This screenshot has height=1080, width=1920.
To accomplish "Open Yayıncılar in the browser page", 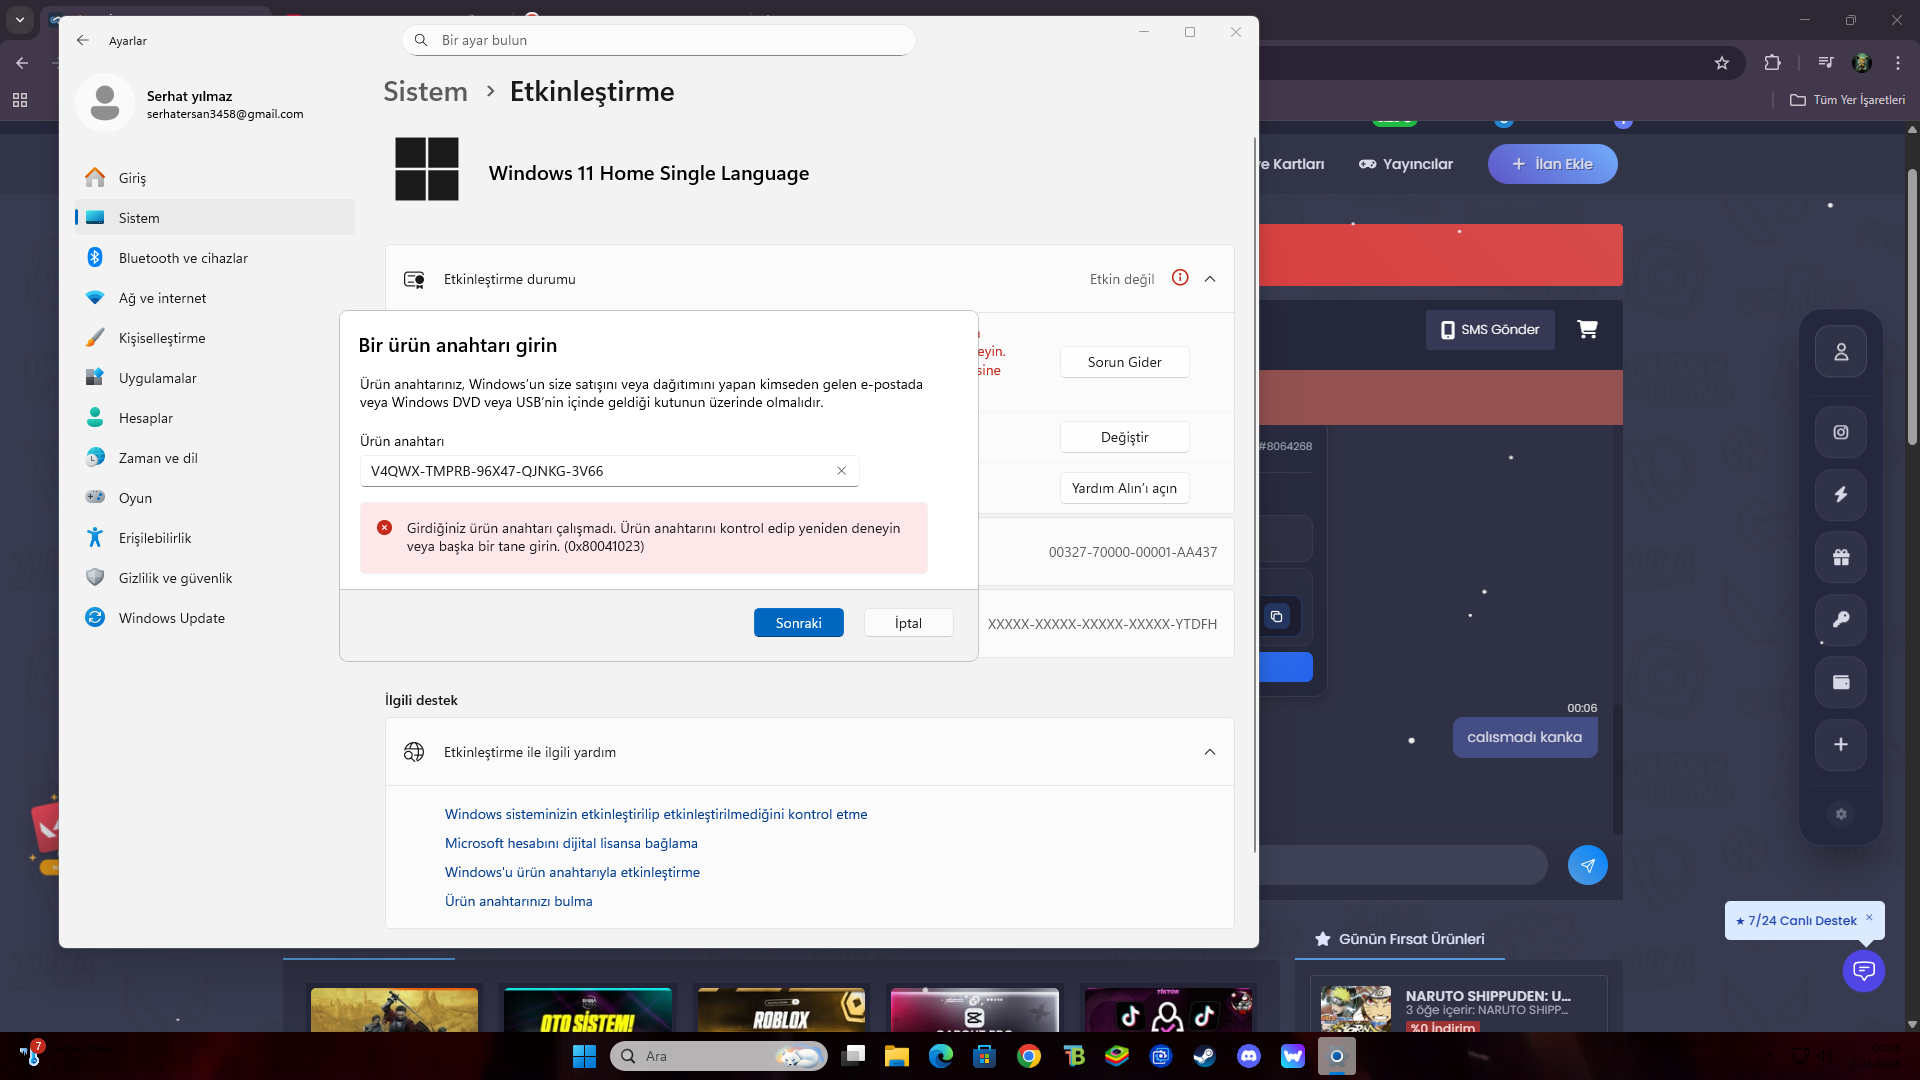I will (x=1405, y=164).
